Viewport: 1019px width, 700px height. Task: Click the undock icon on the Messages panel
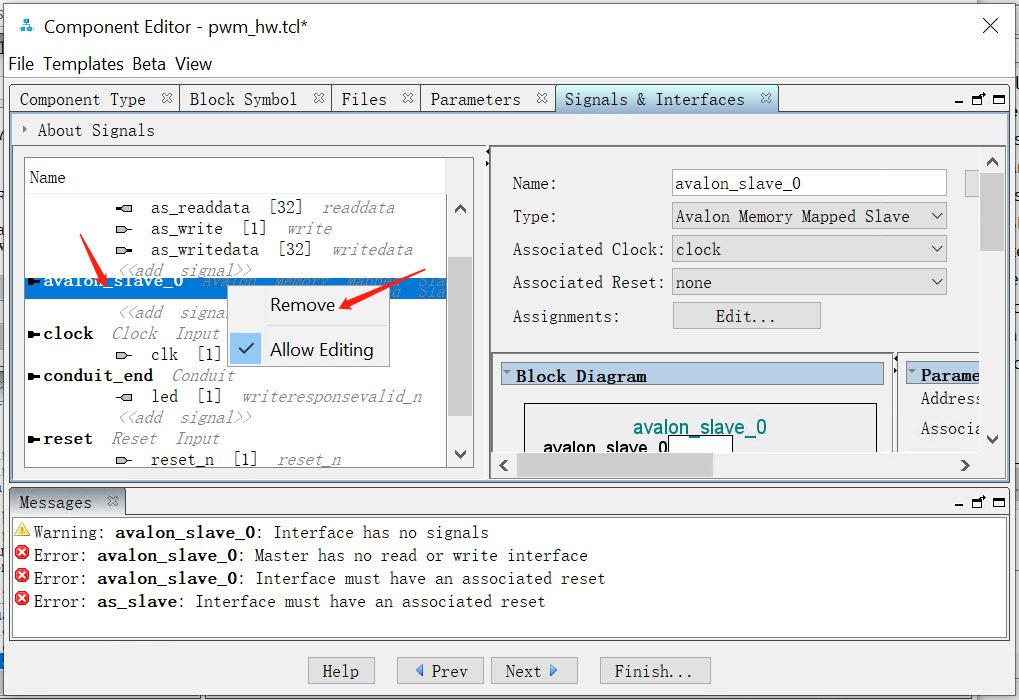[978, 501]
